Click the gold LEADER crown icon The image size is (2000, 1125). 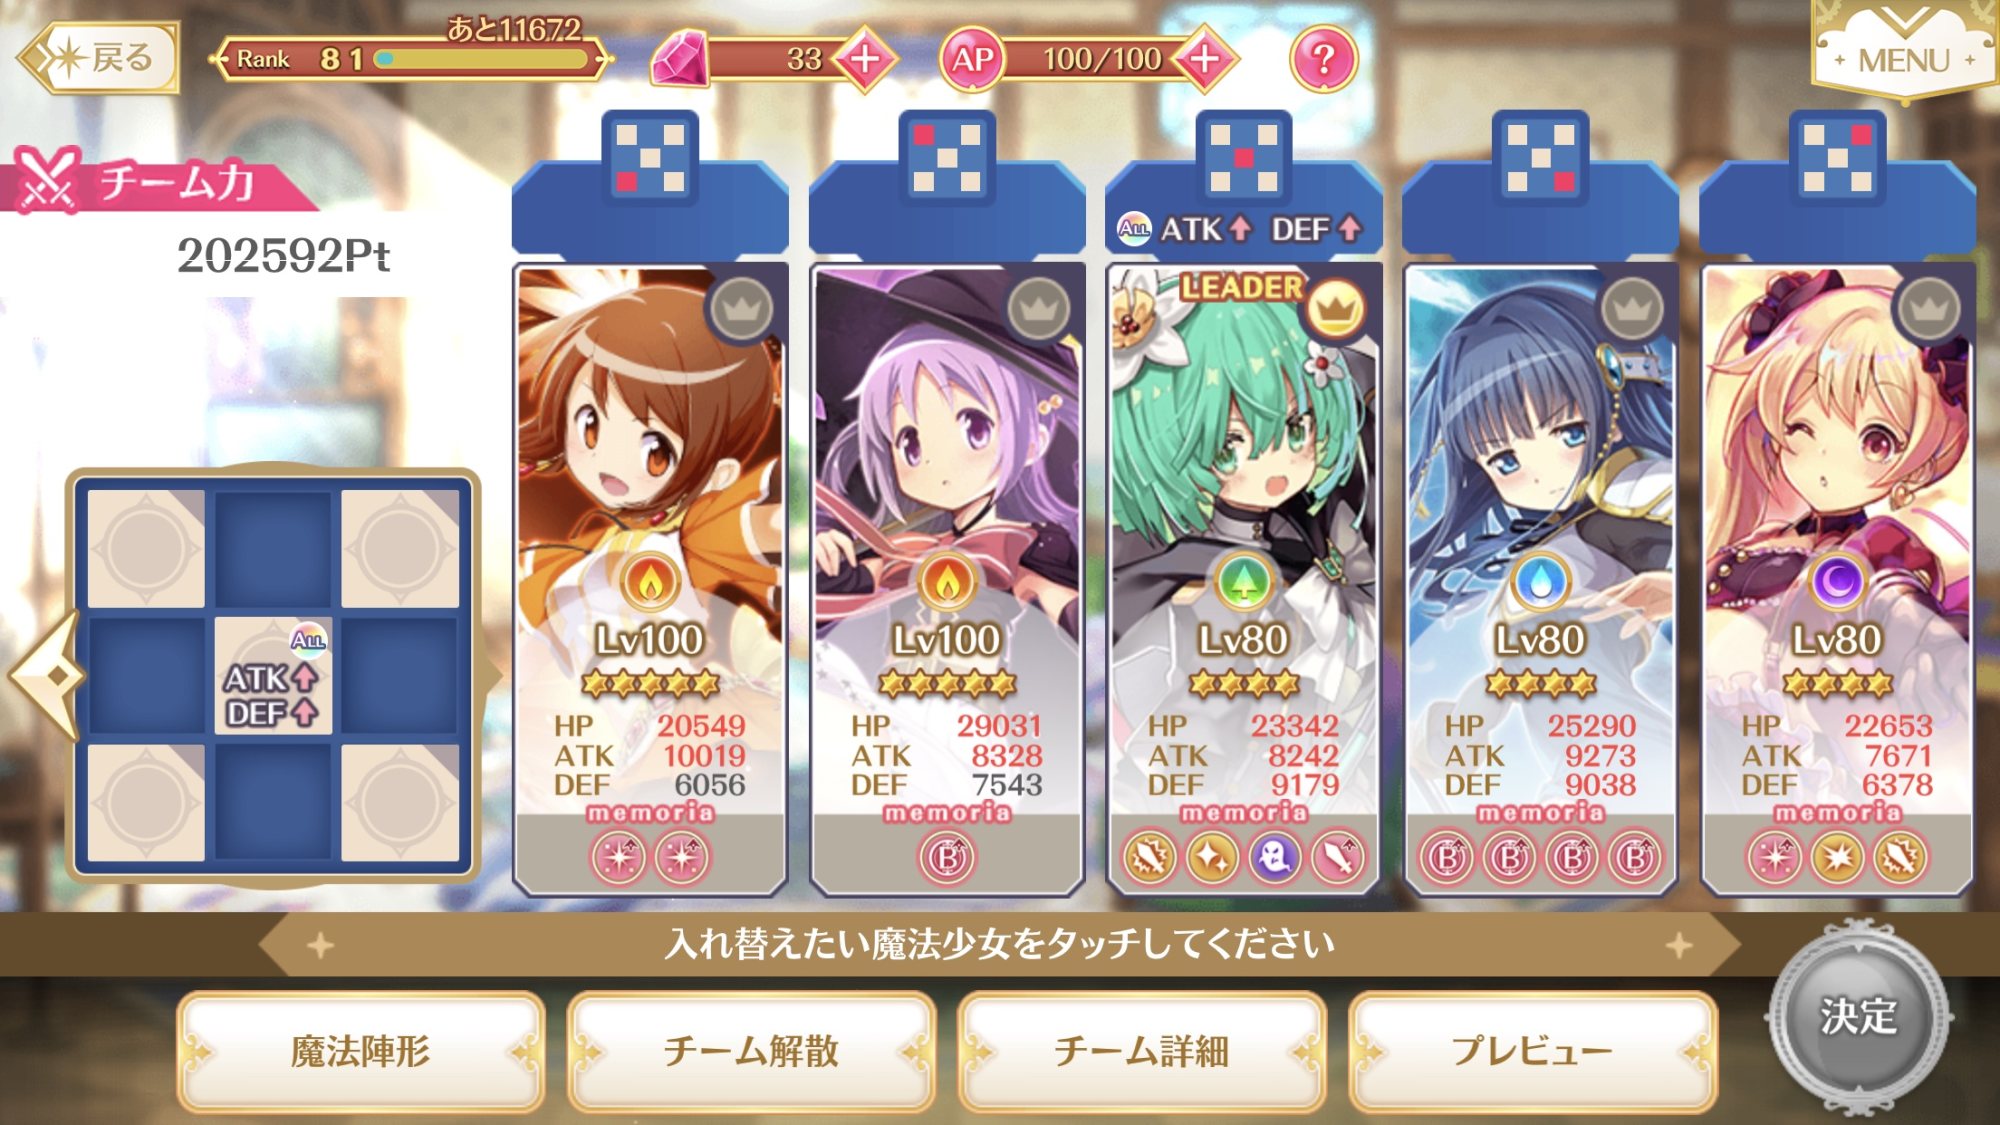point(1335,308)
